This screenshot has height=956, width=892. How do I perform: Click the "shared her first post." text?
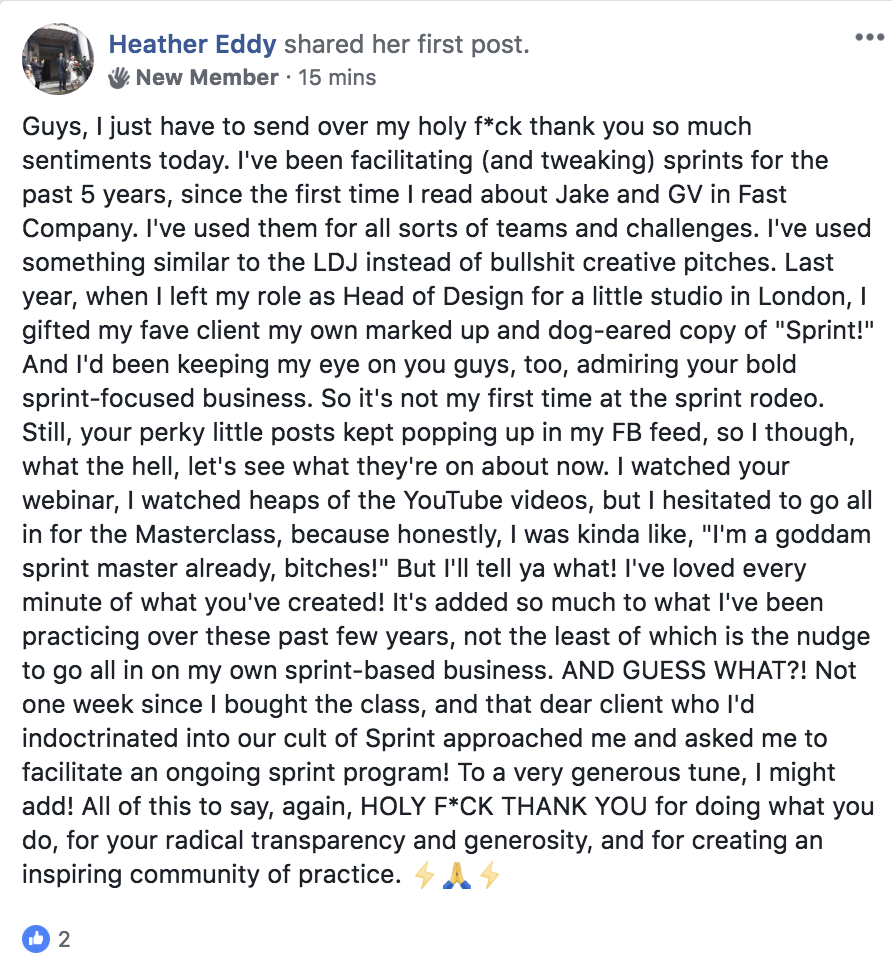point(407,44)
